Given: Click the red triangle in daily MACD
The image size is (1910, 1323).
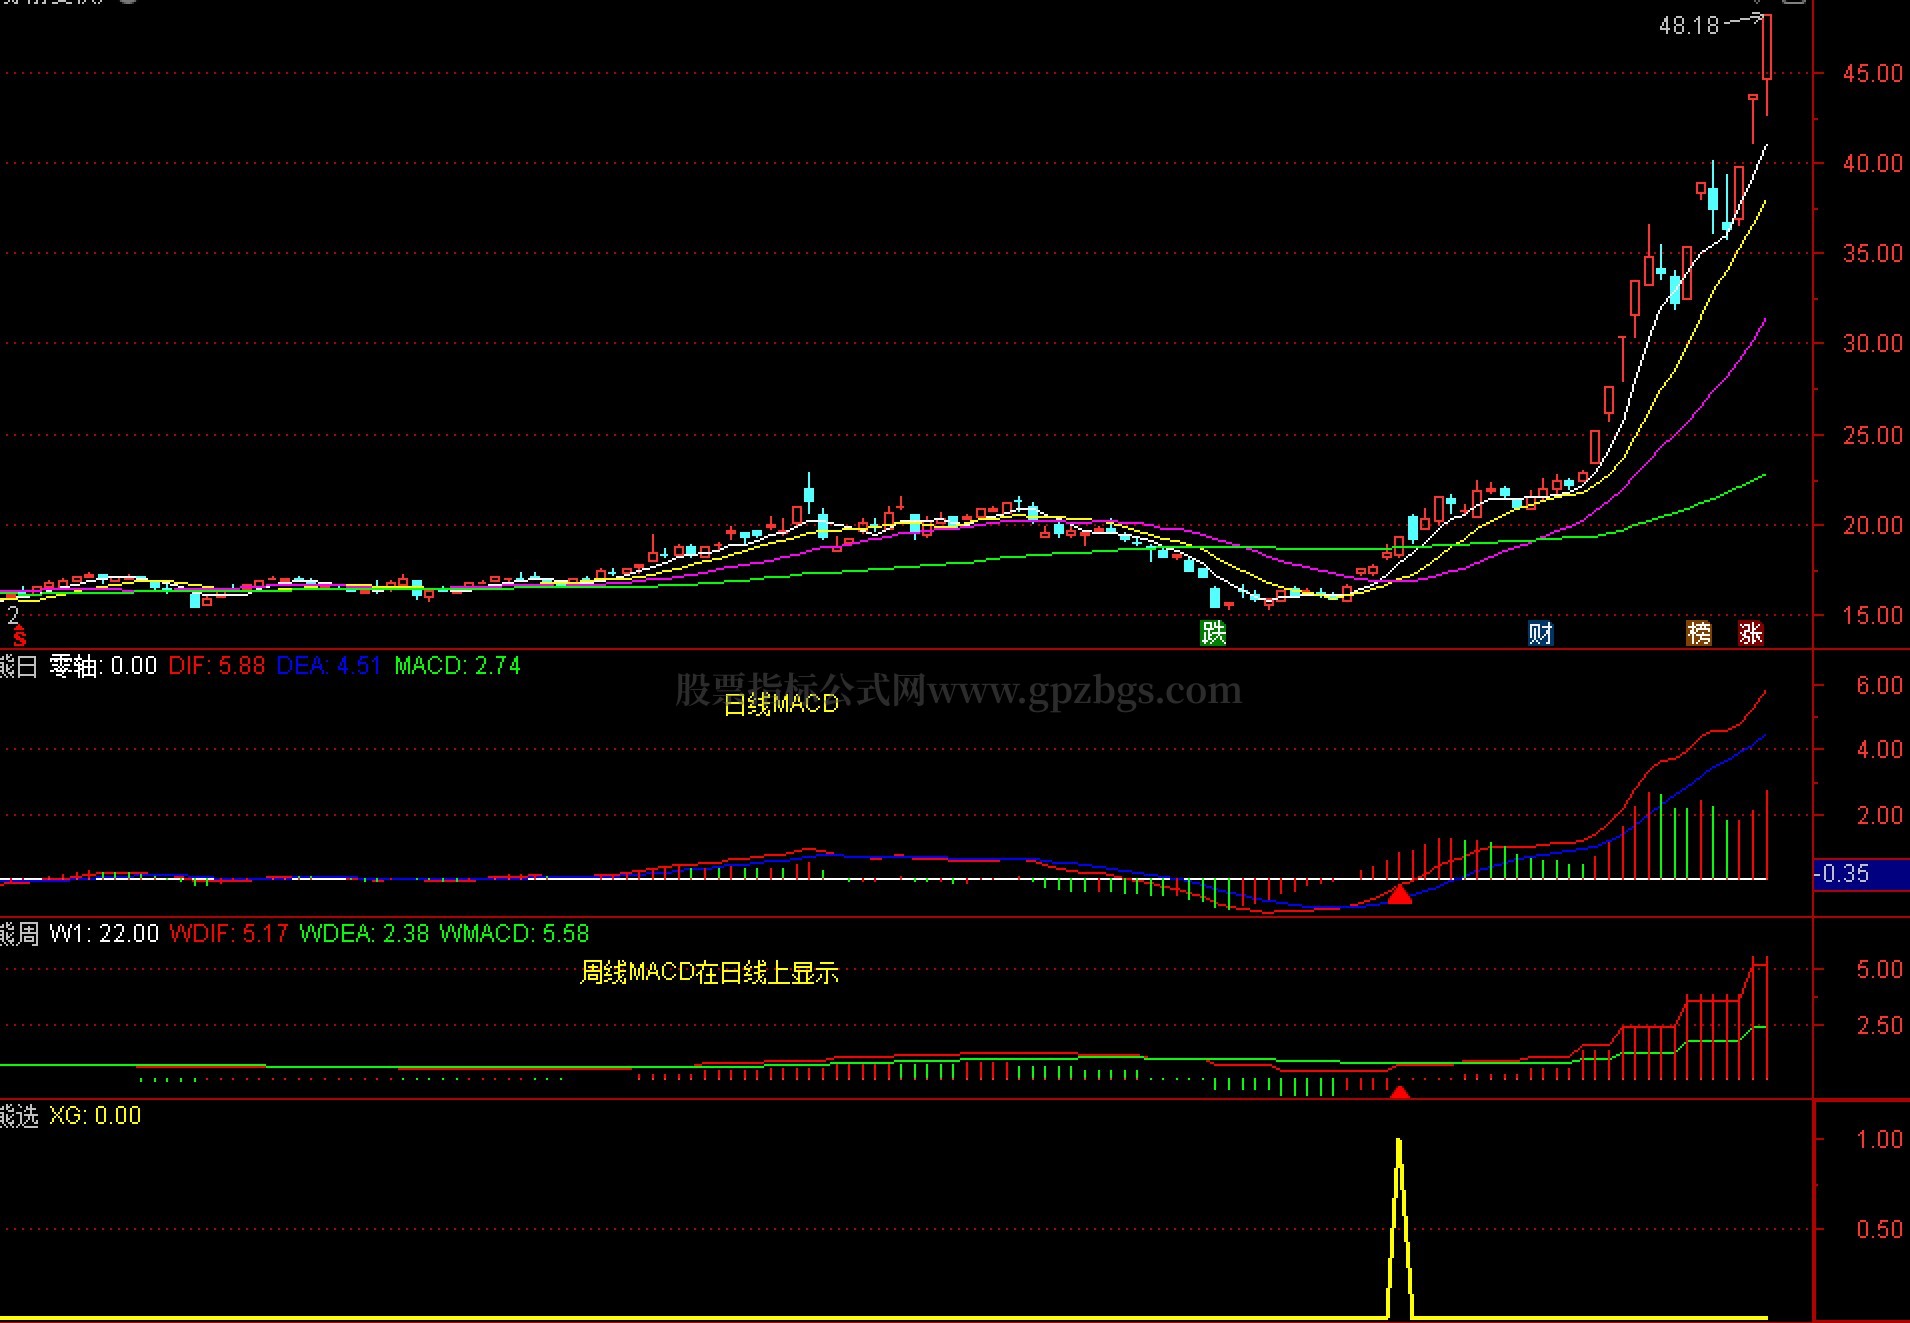Looking at the screenshot, I should pyautogui.click(x=1400, y=893).
